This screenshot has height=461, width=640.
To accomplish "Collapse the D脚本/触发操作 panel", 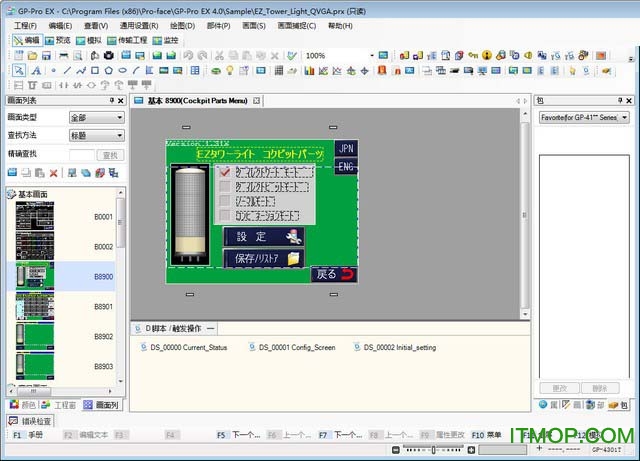I will coord(211,328).
